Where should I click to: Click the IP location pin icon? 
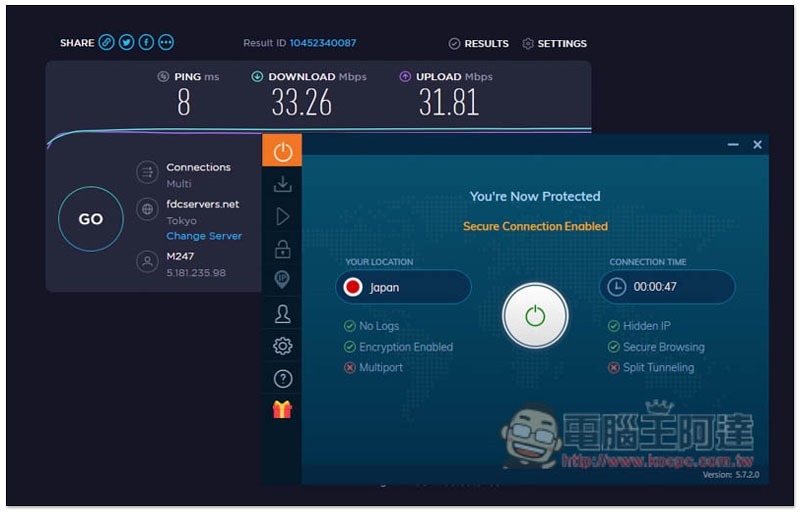coord(282,280)
